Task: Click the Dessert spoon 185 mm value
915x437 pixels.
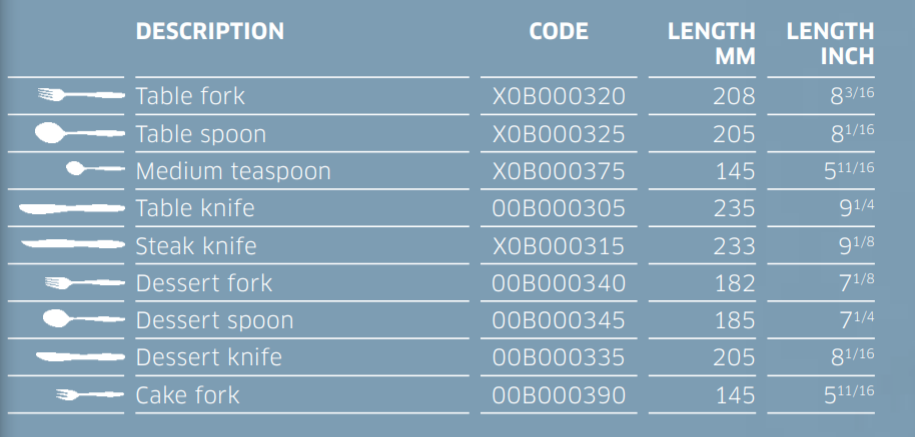Action: pos(734,320)
